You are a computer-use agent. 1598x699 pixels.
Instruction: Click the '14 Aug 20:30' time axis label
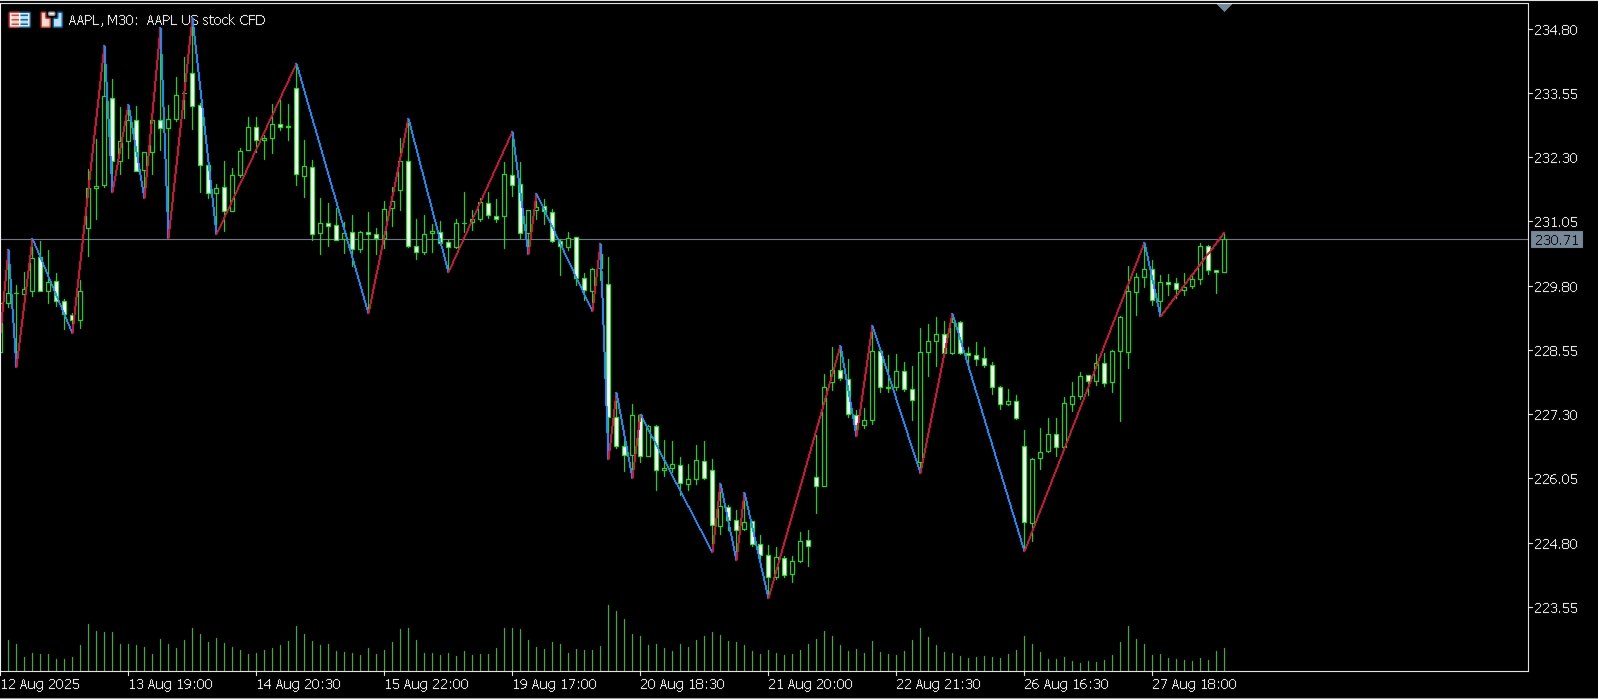pos(298,684)
